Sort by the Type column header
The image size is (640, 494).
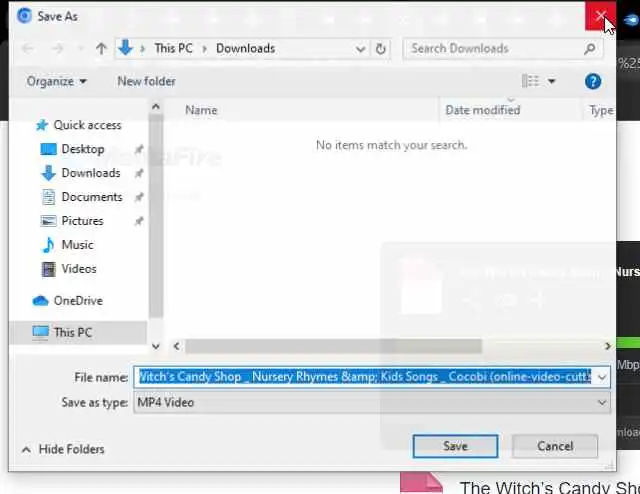pyautogui.click(x=601, y=110)
